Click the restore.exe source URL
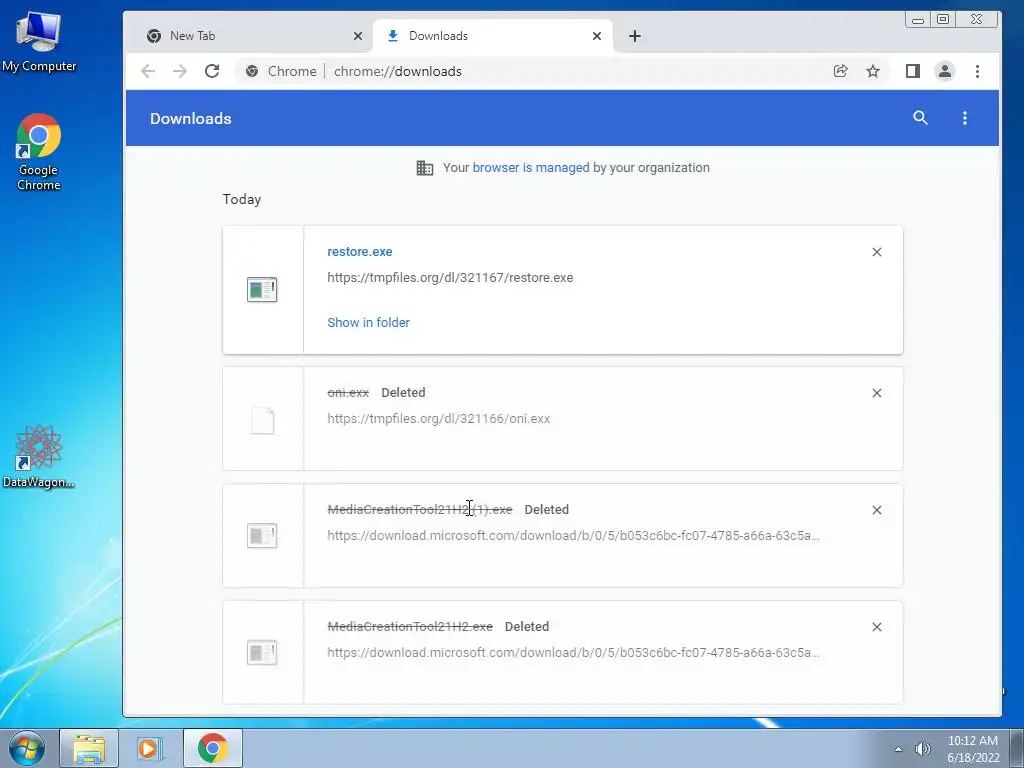This screenshot has height=768, width=1024. coord(450,278)
